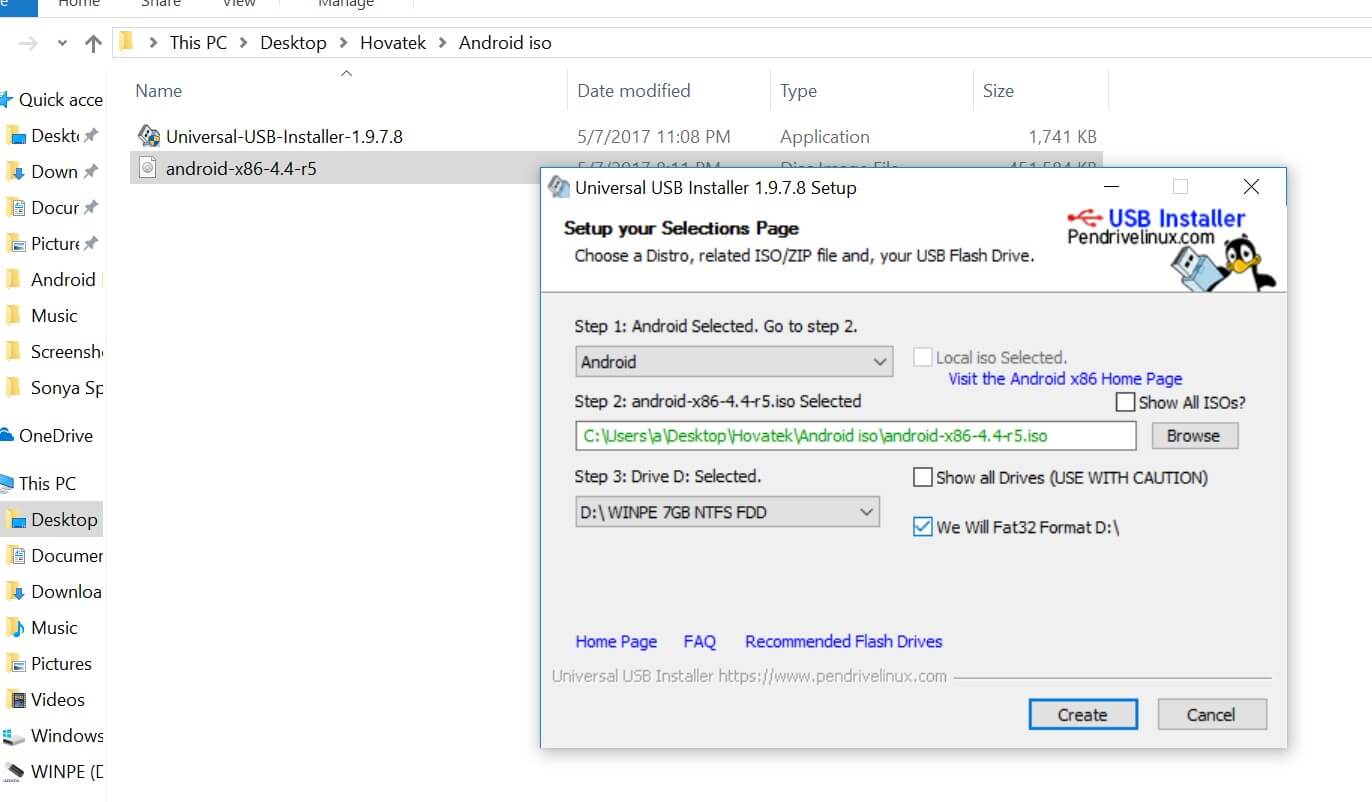Click the folder icon in the address bar
1372x802 pixels.
(124, 42)
